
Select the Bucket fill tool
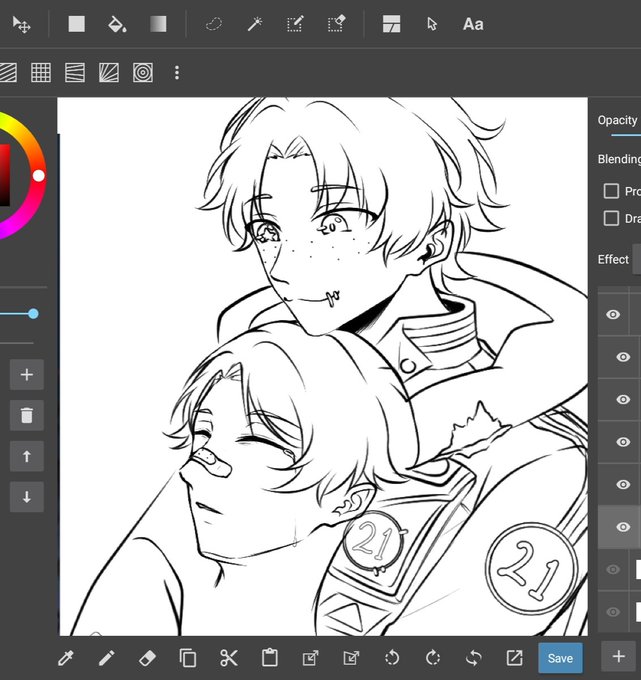117,24
